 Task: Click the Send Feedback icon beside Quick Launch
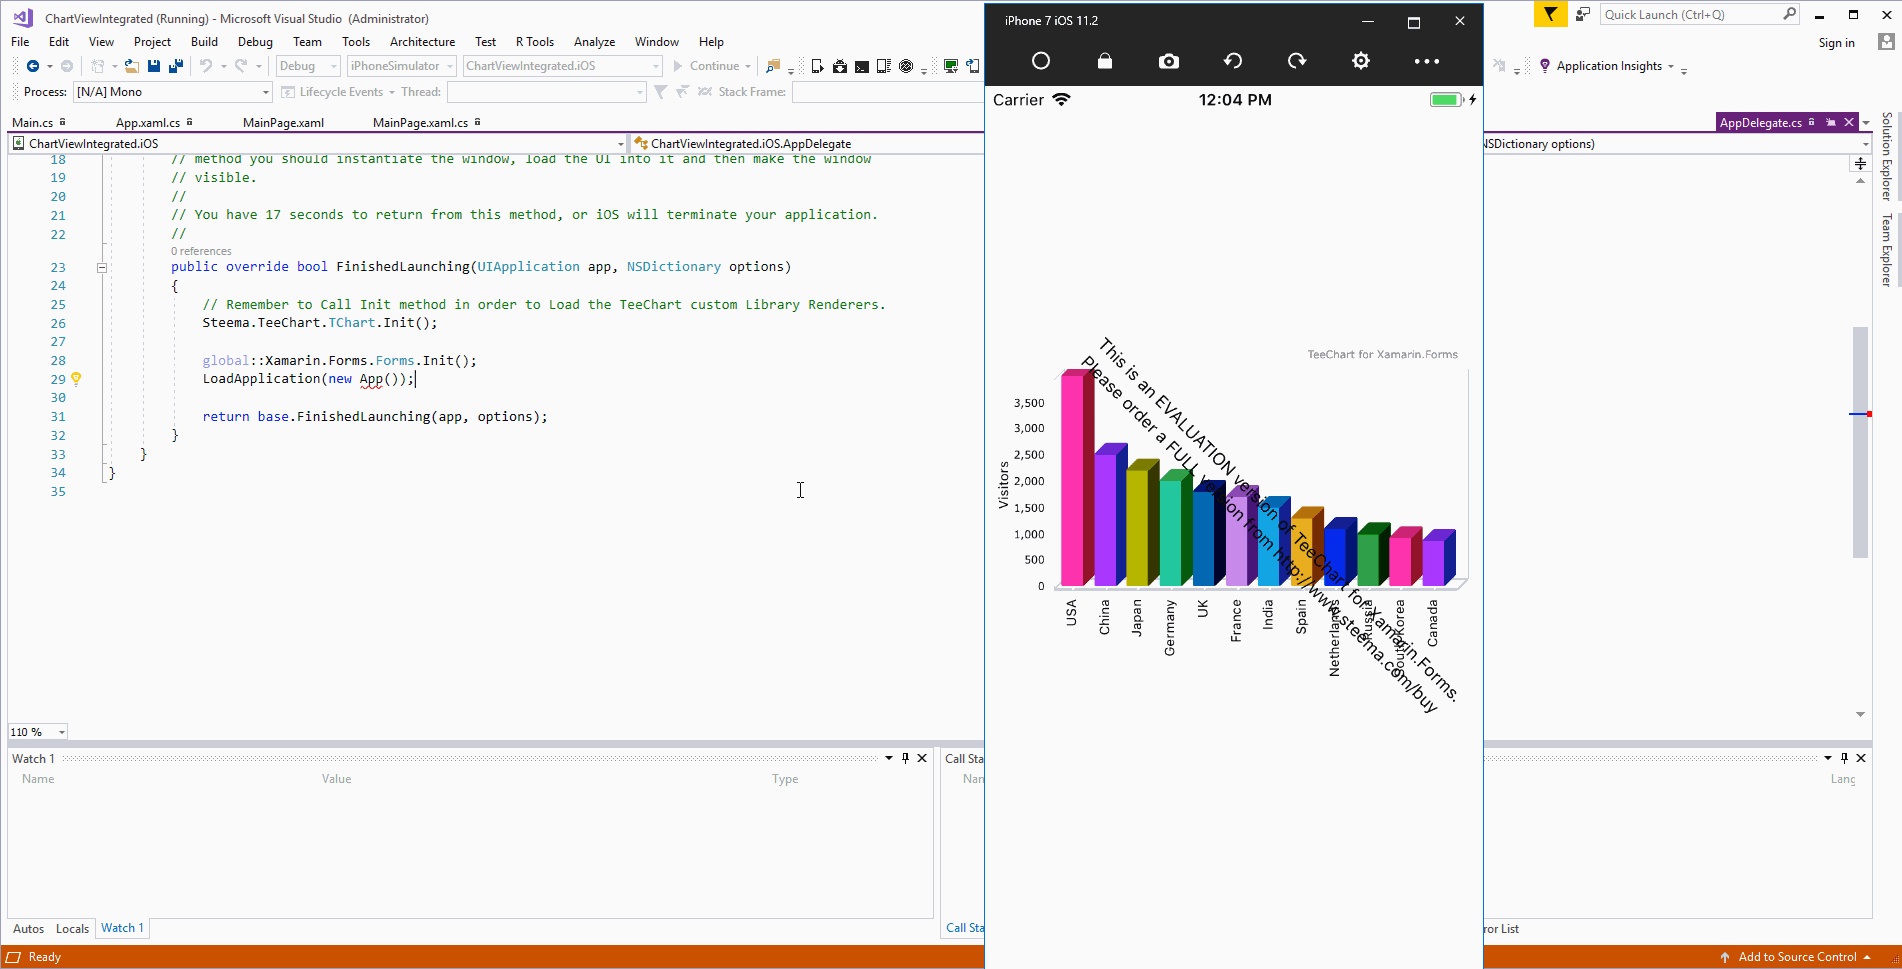1582,14
